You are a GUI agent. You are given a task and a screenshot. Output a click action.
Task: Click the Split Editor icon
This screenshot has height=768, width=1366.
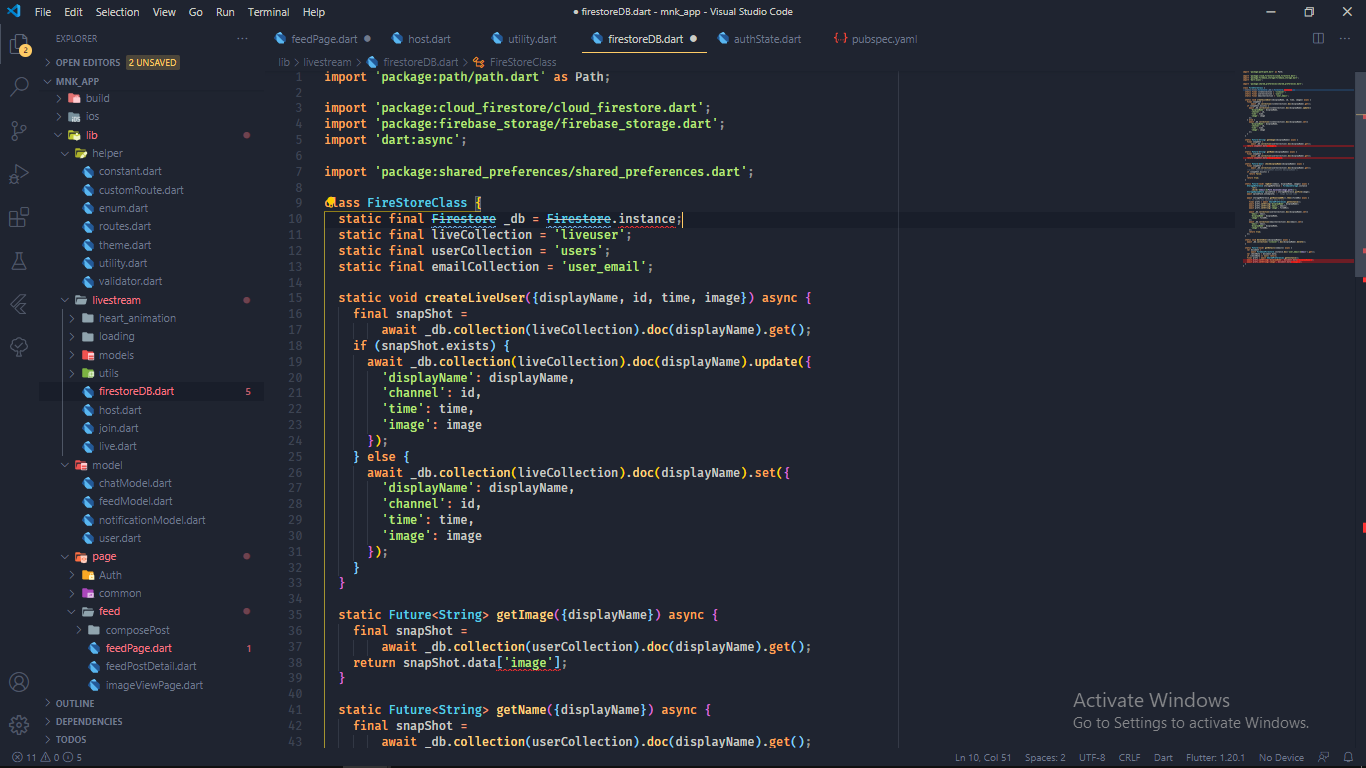(x=1318, y=39)
